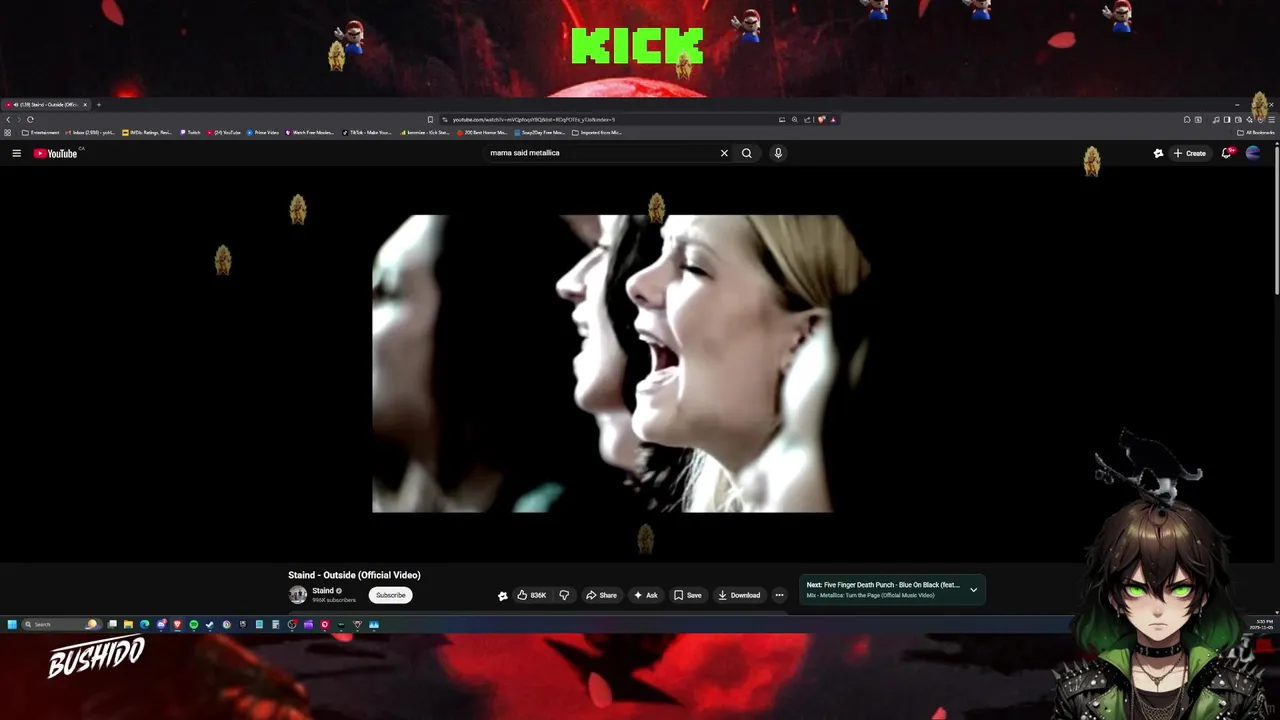Switch to Brave browser in taskbar
The image size is (1280, 720).
177,625
